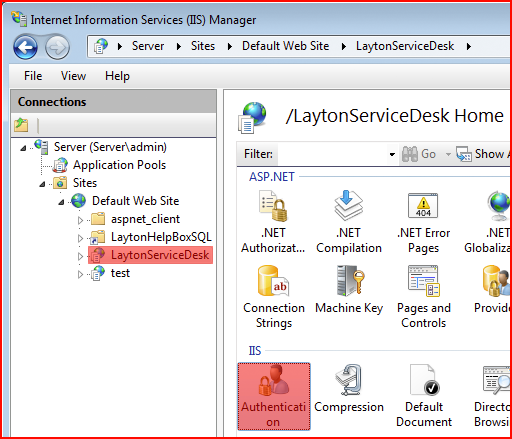Expand the LaytonServiceDesk node
512x439 pixels.
80,256
